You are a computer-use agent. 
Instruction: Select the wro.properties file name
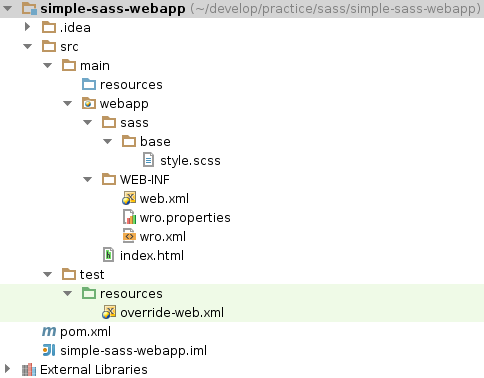pyautogui.click(x=185, y=218)
